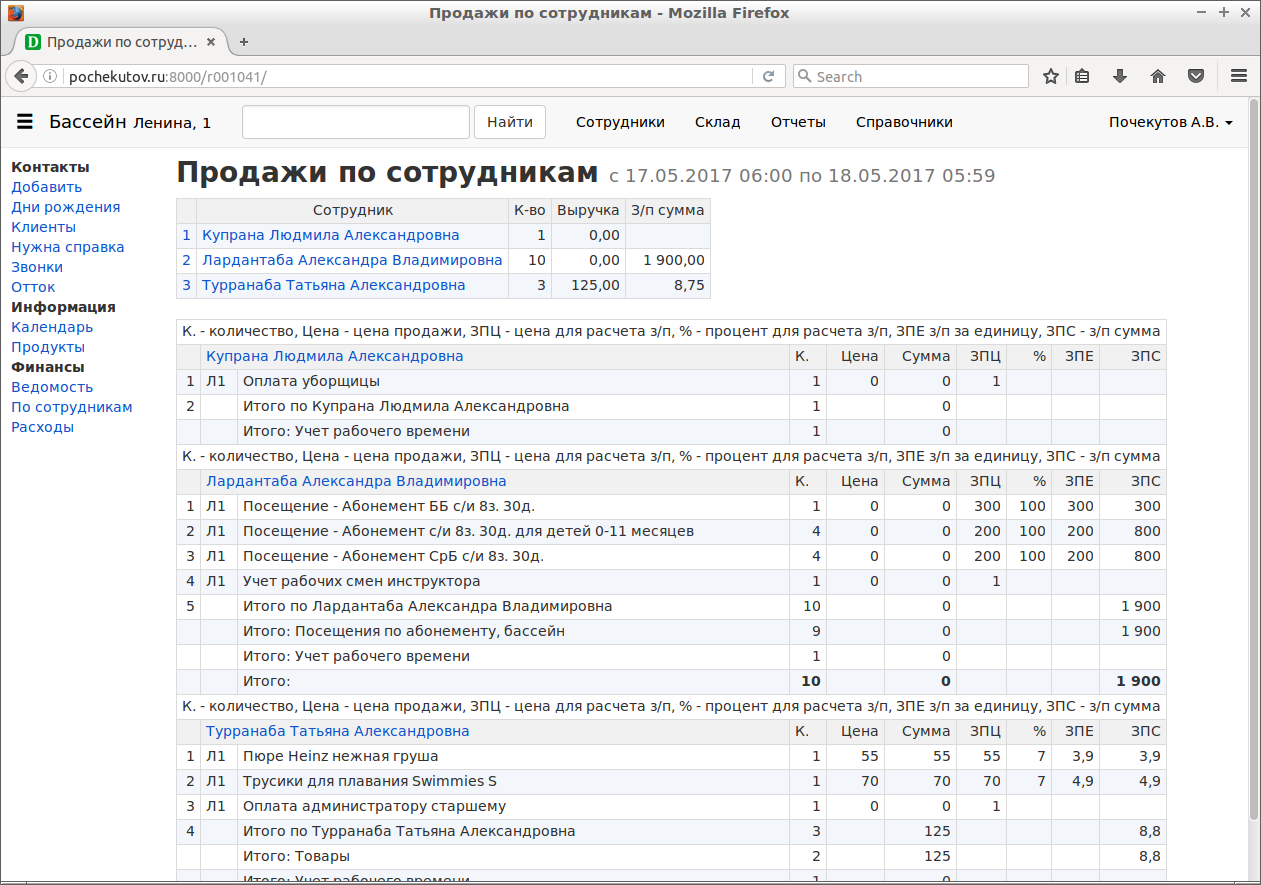Open a new tab with the plus icon

[243, 42]
